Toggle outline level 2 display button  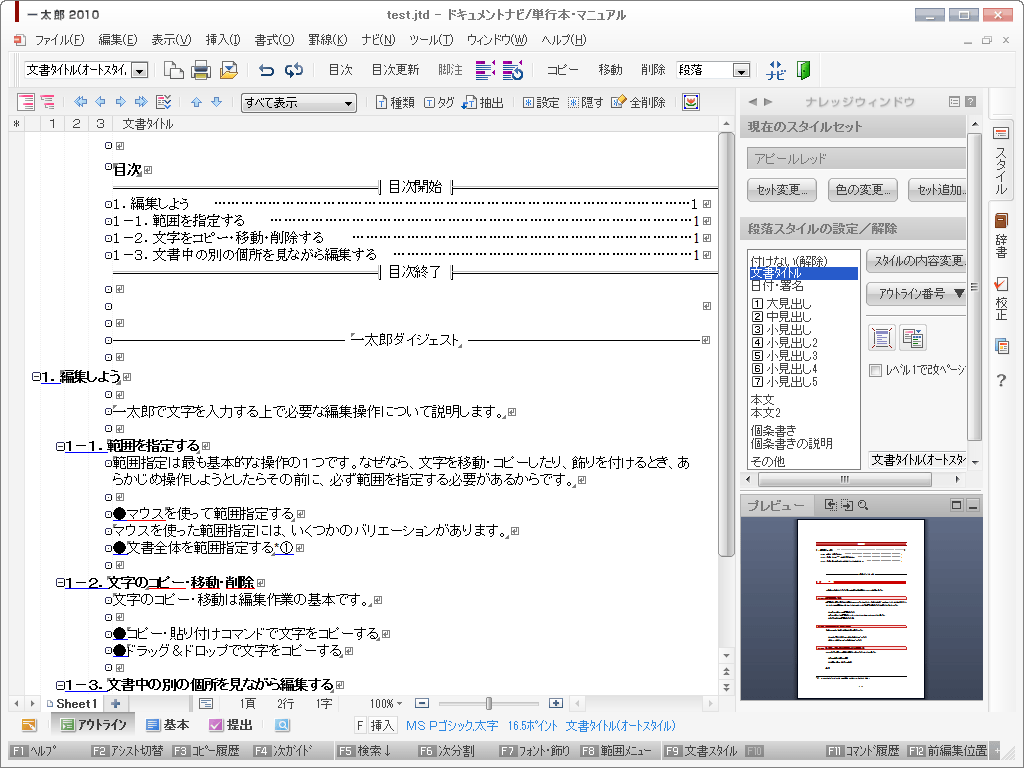[x=76, y=123]
